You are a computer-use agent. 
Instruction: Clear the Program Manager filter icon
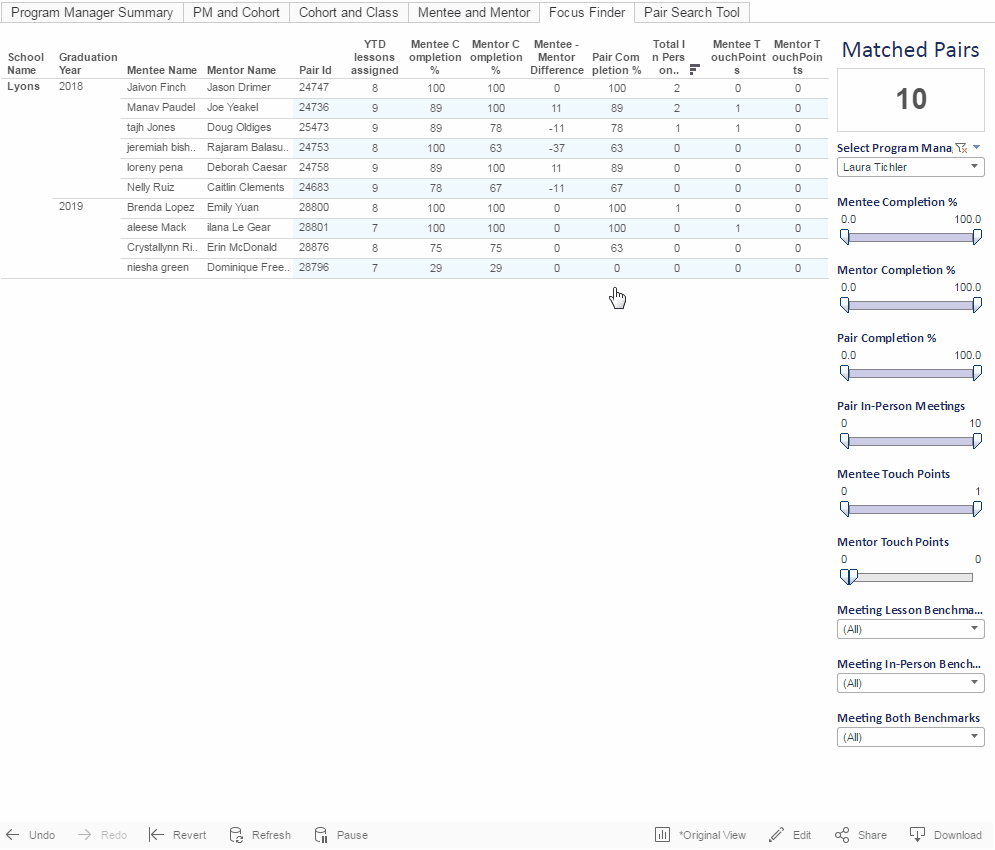(x=961, y=148)
